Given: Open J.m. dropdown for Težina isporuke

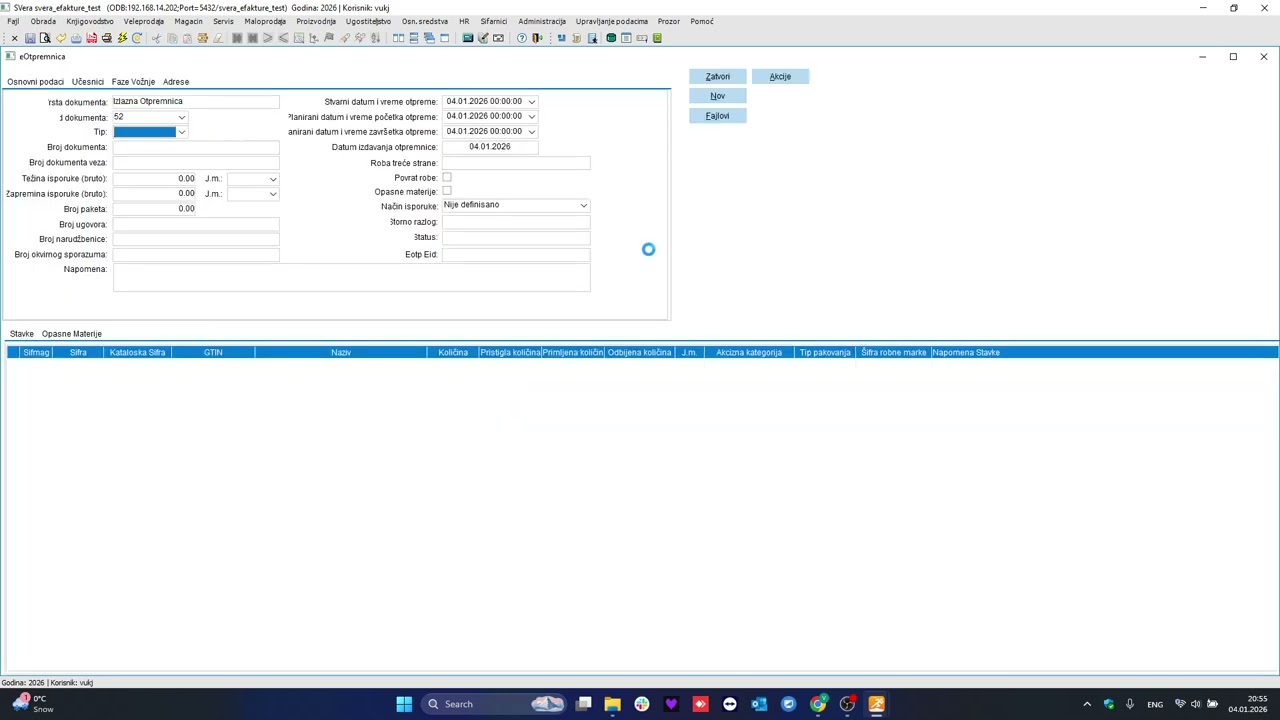Looking at the screenshot, I should coord(273,179).
